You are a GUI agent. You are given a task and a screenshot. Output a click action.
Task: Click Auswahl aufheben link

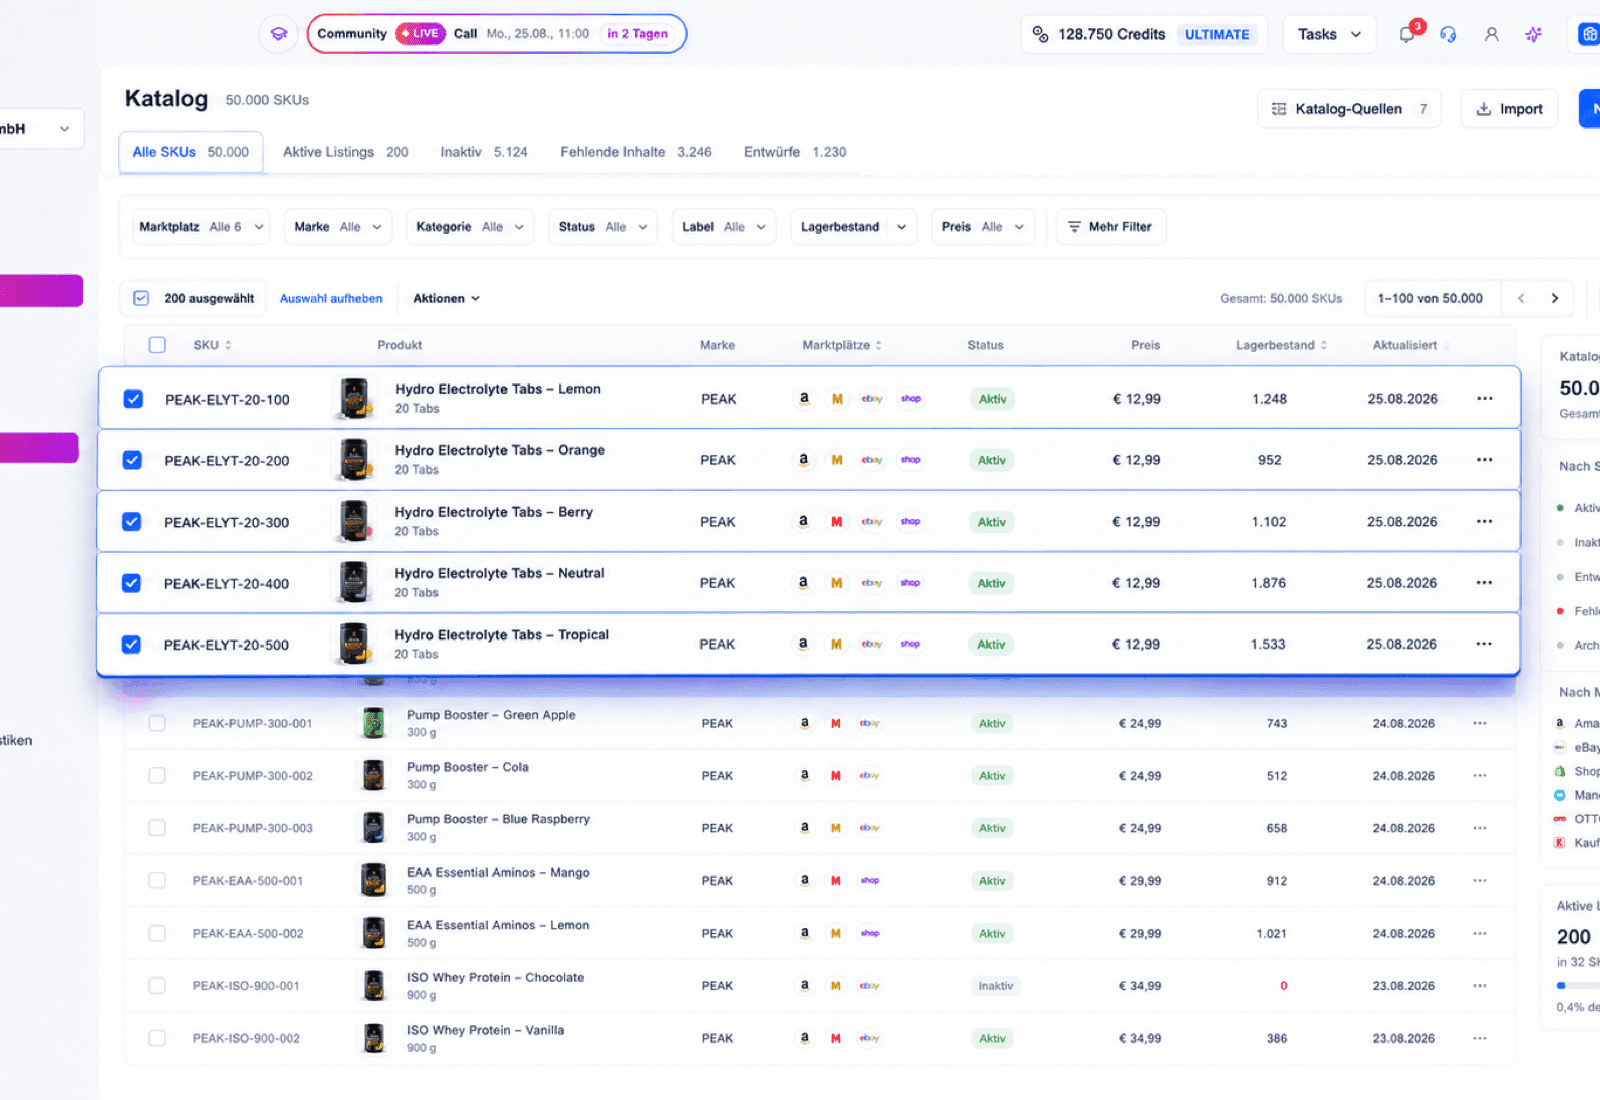331,298
